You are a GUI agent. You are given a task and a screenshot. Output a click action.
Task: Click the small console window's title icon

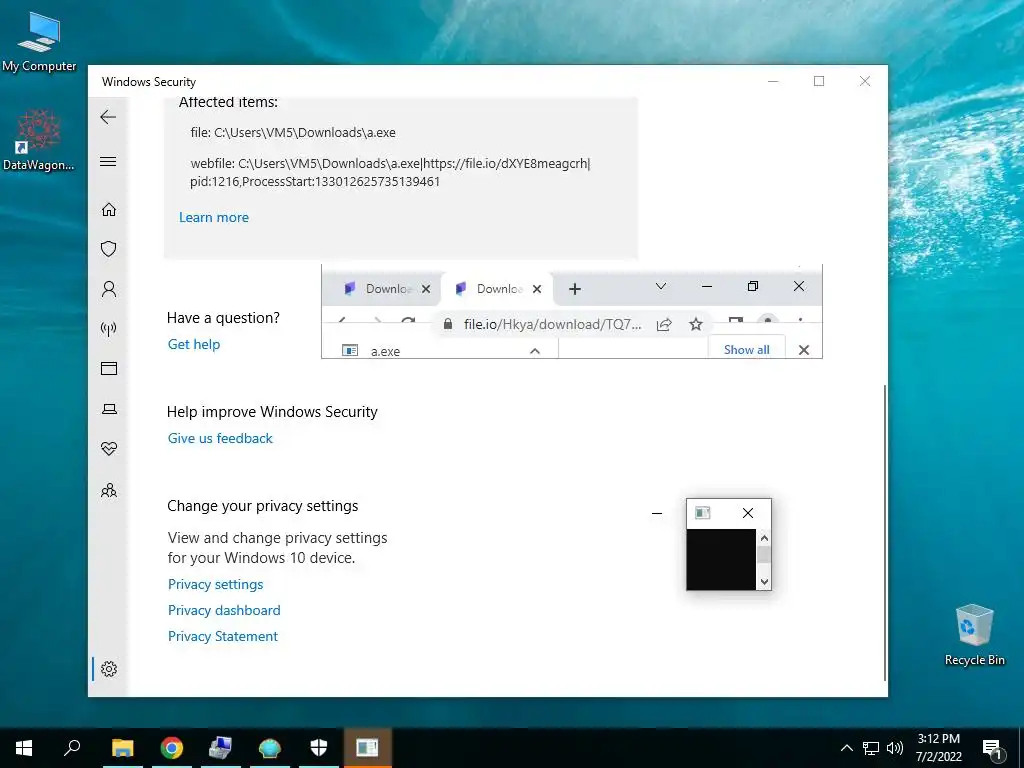pyautogui.click(x=703, y=513)
